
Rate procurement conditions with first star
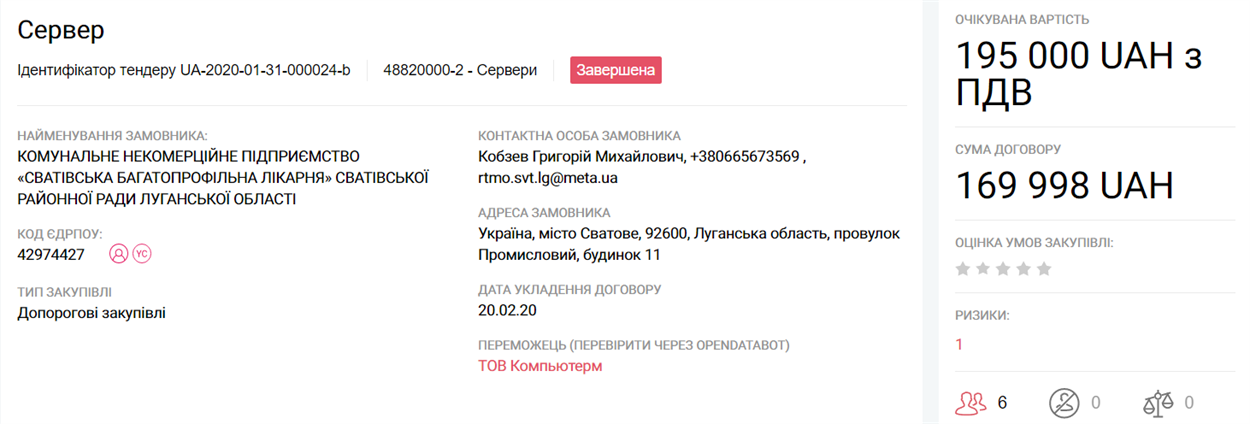(x=964, y=268)
